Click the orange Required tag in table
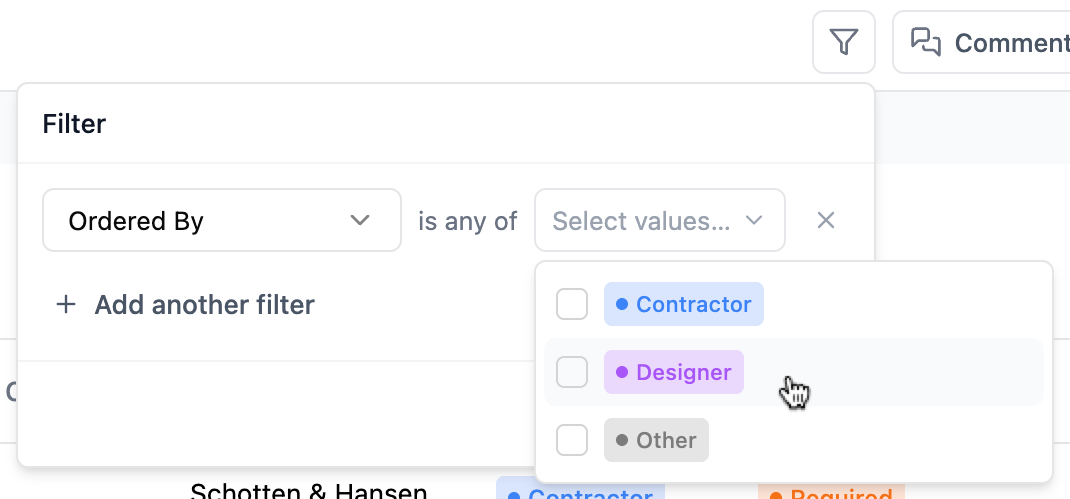 pos(831,491)
